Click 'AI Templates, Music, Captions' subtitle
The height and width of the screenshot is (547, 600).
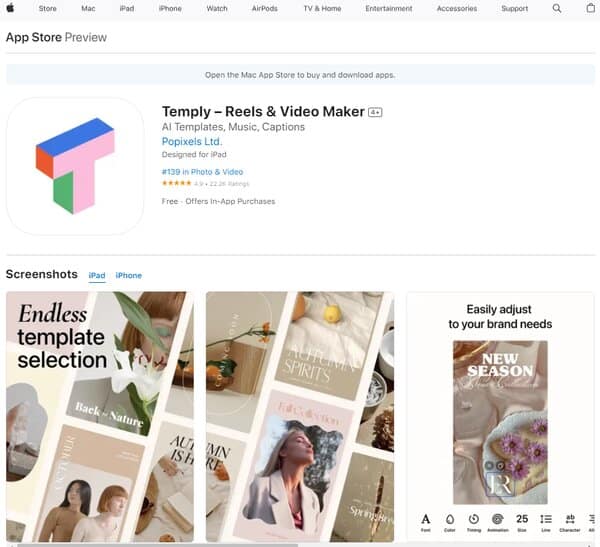point(233,127)
